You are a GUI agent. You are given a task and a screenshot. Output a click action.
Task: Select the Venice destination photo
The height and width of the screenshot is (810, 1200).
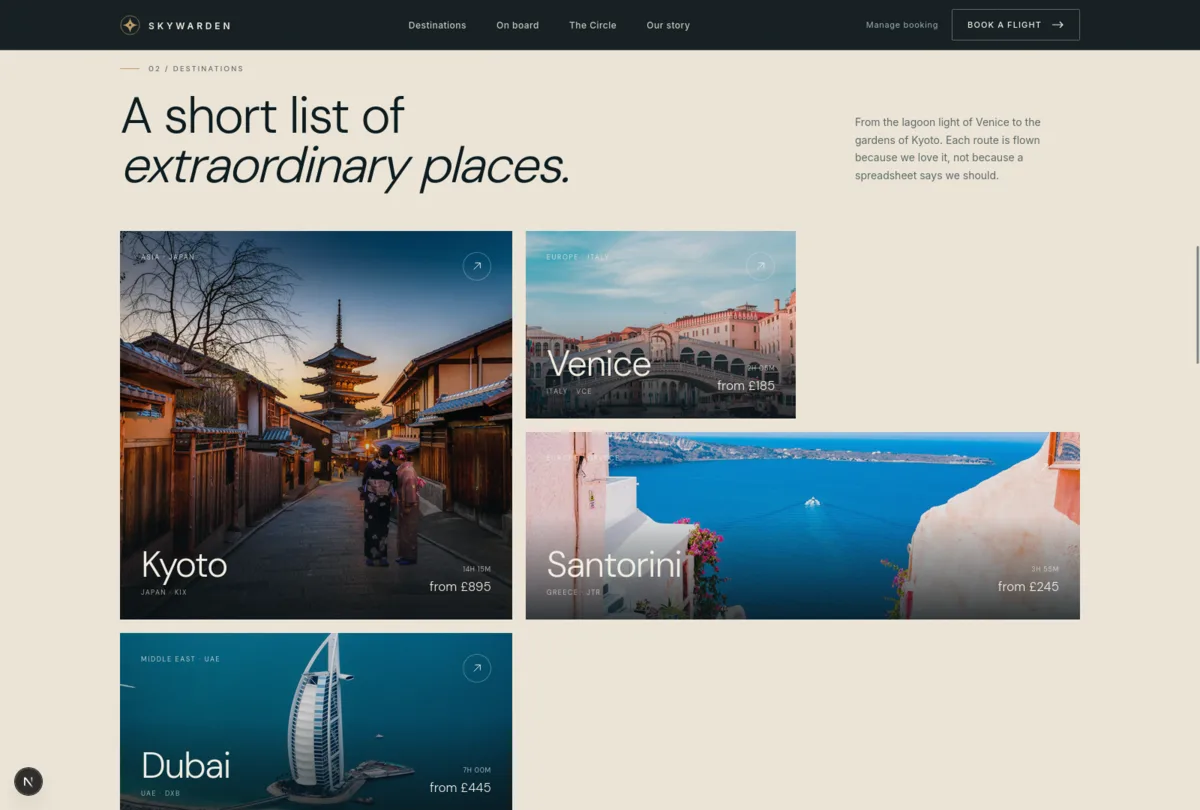point(661,325)
